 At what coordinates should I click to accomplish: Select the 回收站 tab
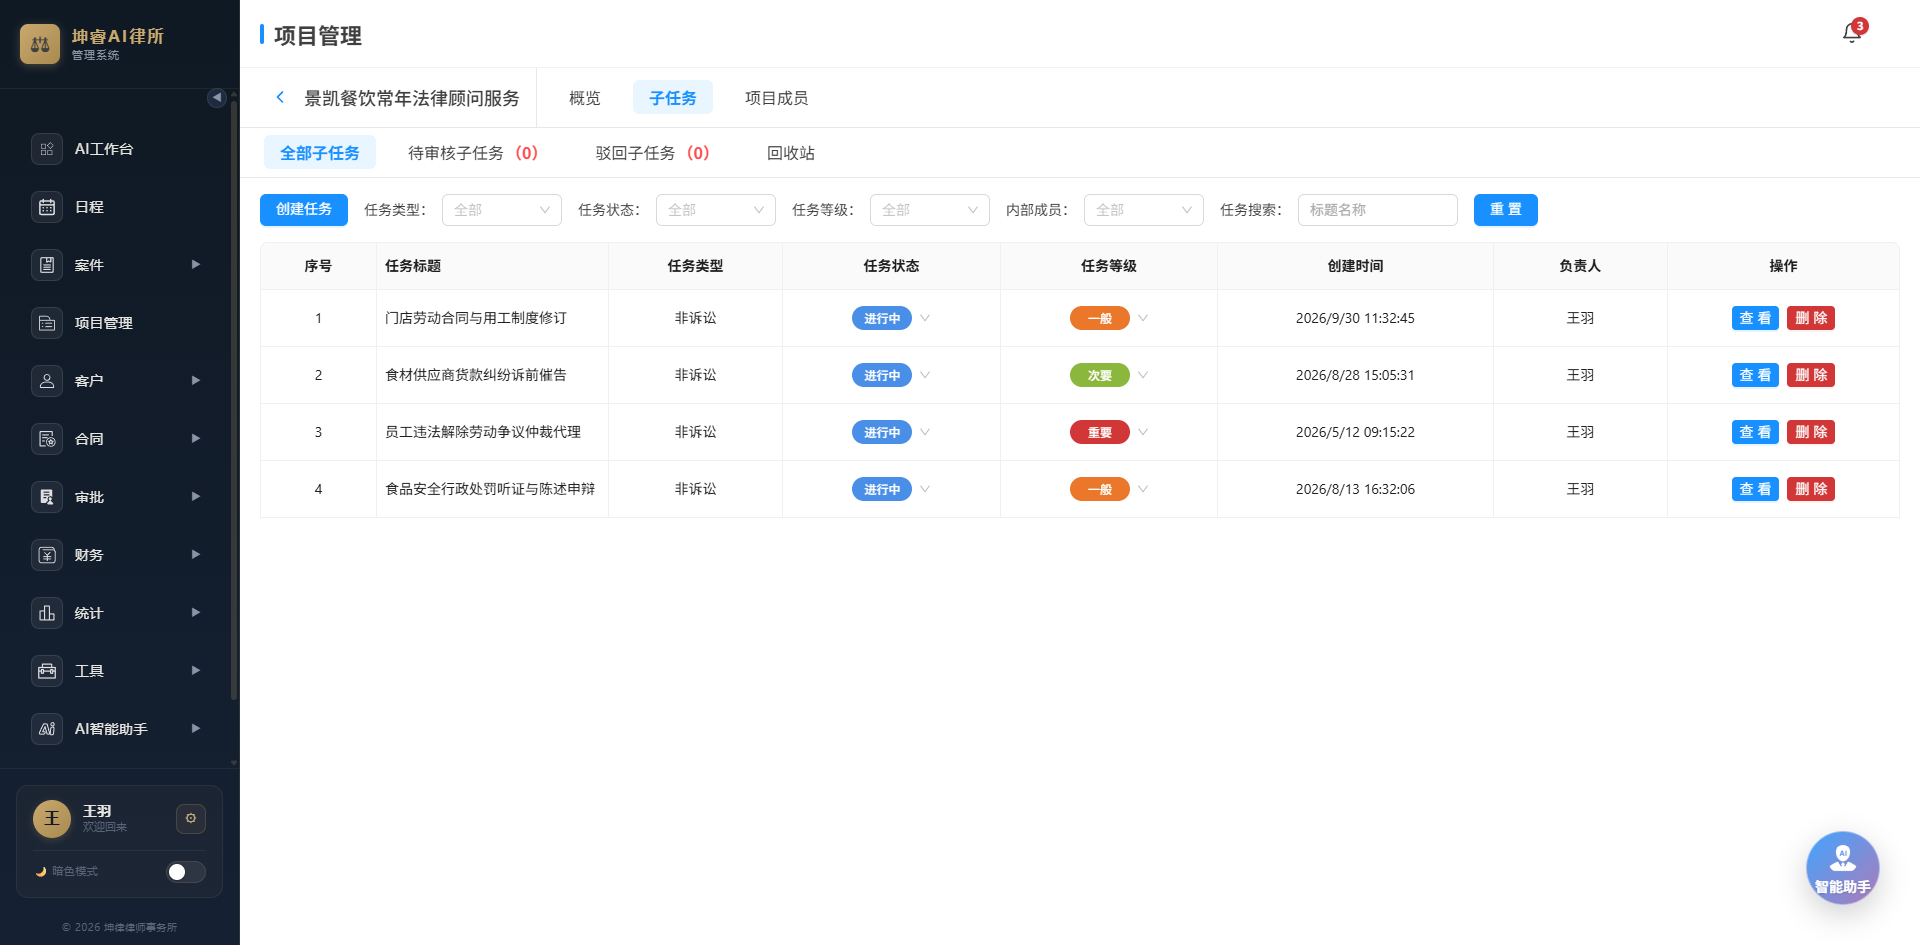tap(791, 153)
